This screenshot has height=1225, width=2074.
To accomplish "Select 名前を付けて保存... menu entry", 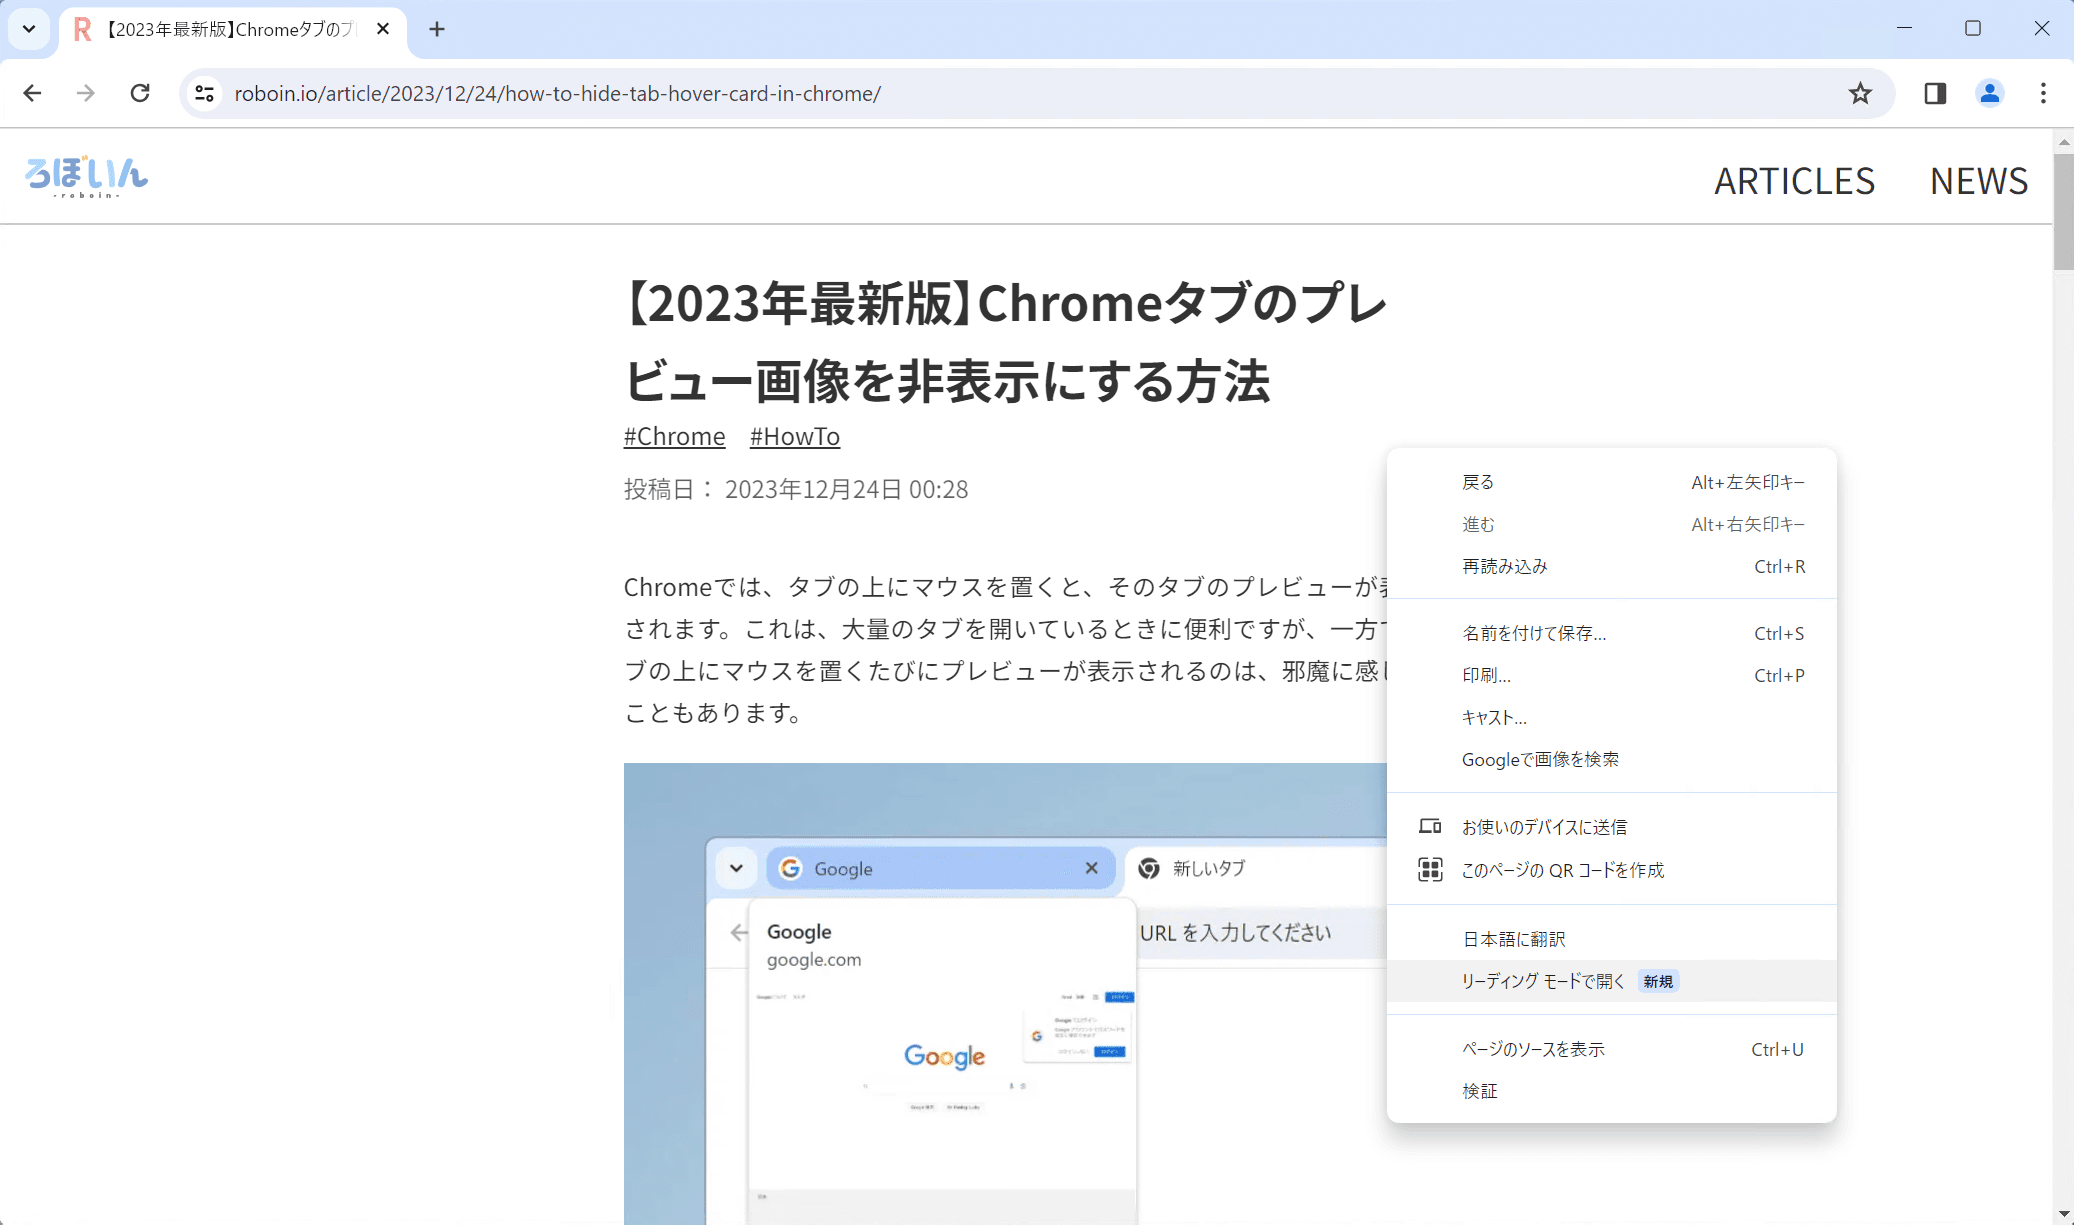I will (1611, 633).
